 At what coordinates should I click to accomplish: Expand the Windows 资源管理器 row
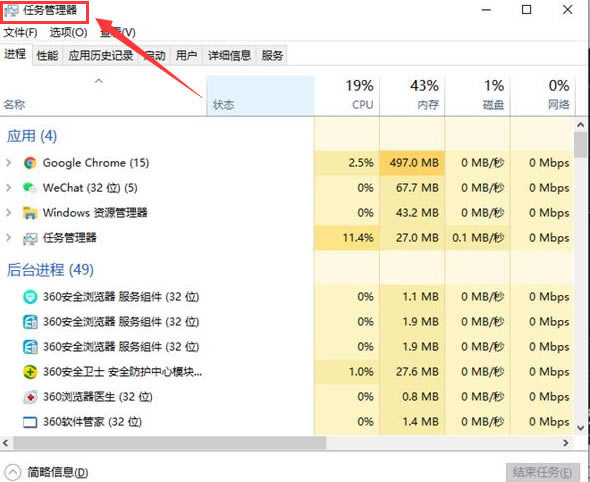click(8, 213)
